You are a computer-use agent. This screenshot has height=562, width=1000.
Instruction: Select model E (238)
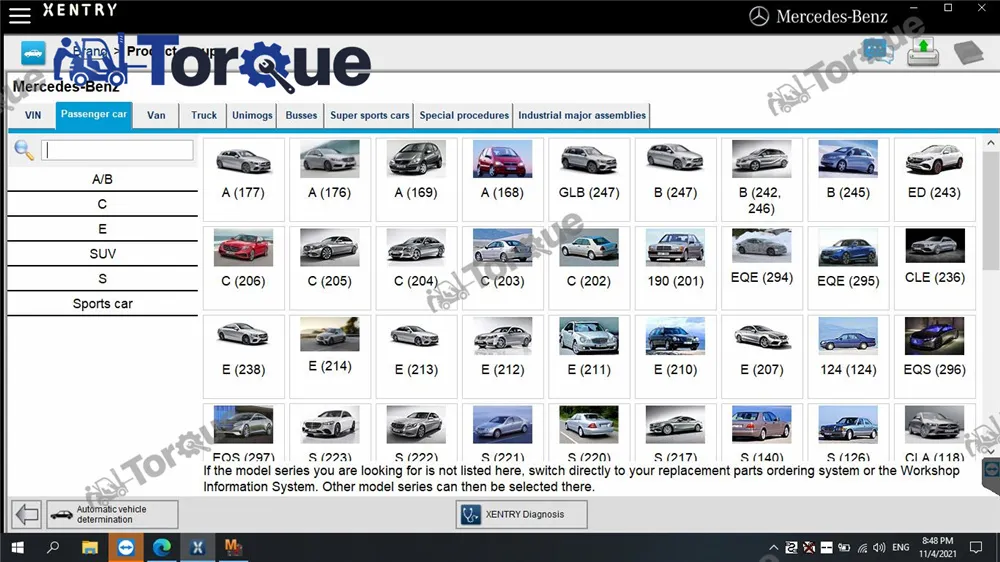click(243, 357)
